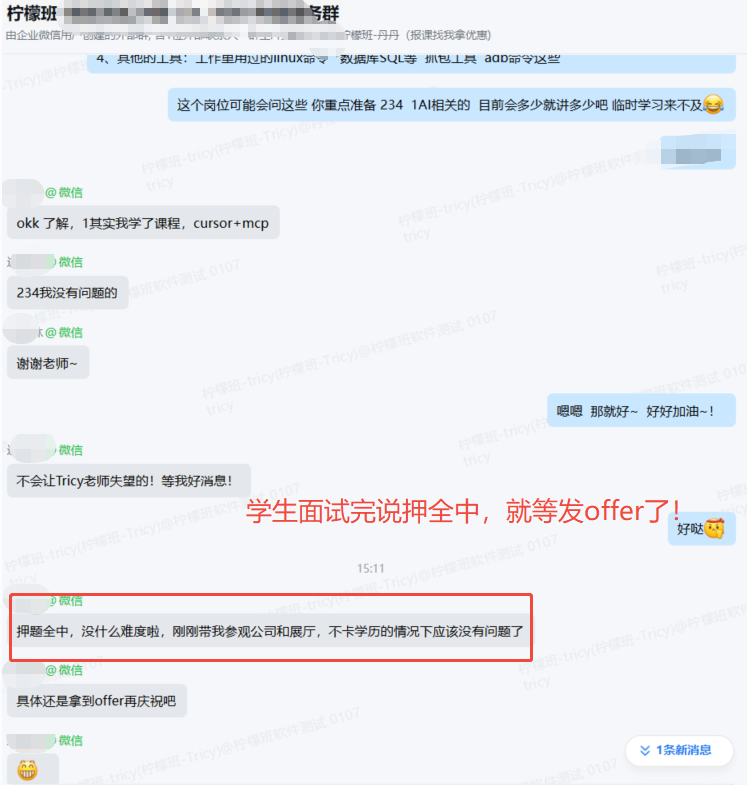747x785 pixels.
Task: Select message 'okk 了解, 1其实我学了课程, cursor+mcp'
Action: pyautogui.click(x=143, y=223)
